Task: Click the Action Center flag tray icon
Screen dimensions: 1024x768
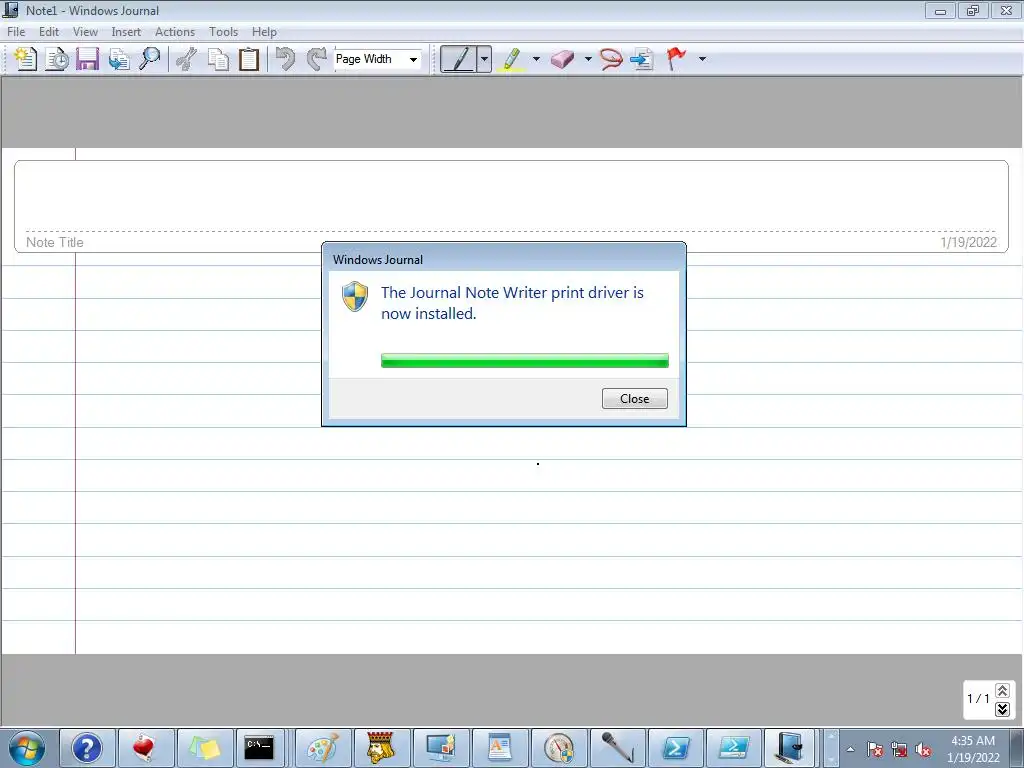Action: 875,750
